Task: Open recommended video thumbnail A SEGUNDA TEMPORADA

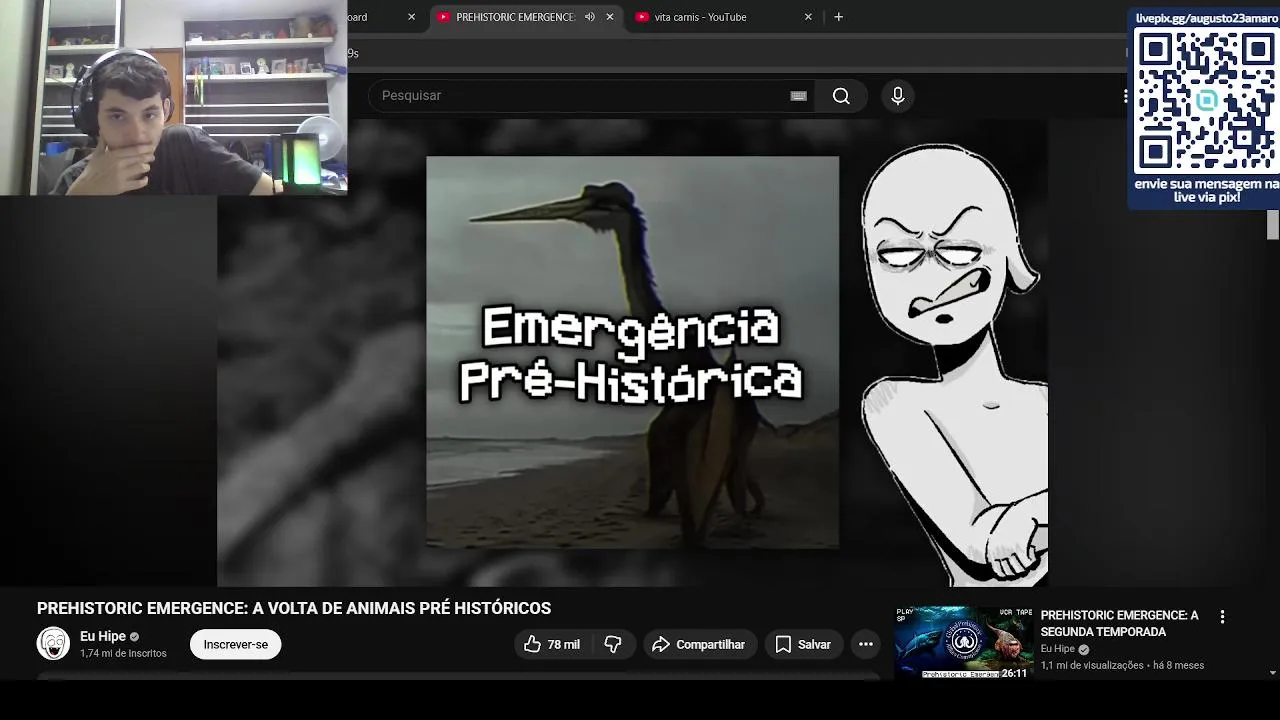Action: (963, 643)
